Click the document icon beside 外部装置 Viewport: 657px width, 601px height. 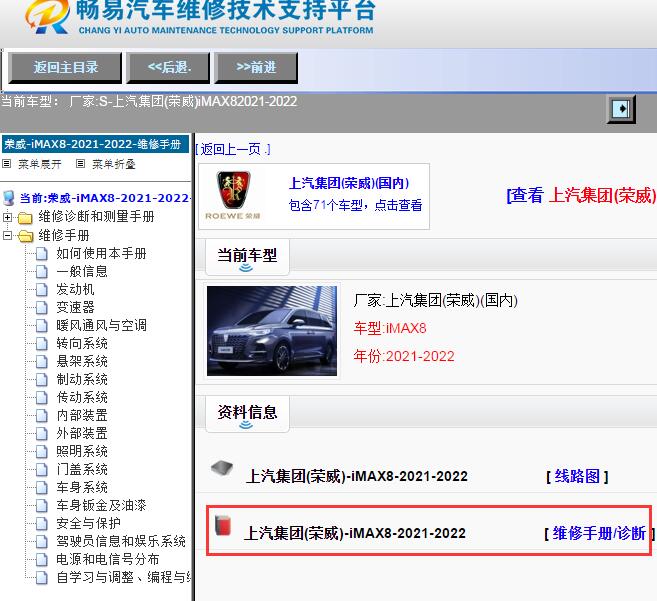coord(41,433)
